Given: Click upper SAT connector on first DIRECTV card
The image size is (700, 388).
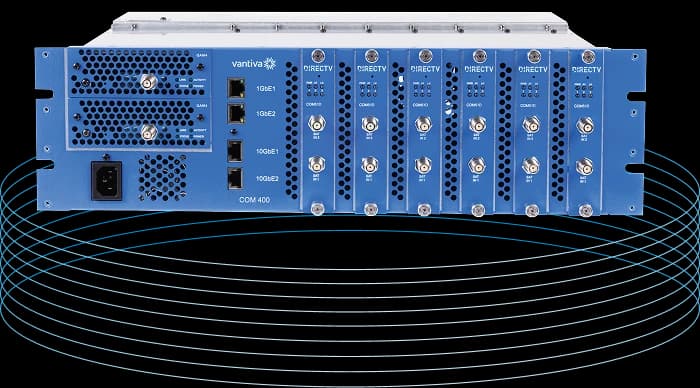Looking at the screenshot, I should tap(317, 123).
